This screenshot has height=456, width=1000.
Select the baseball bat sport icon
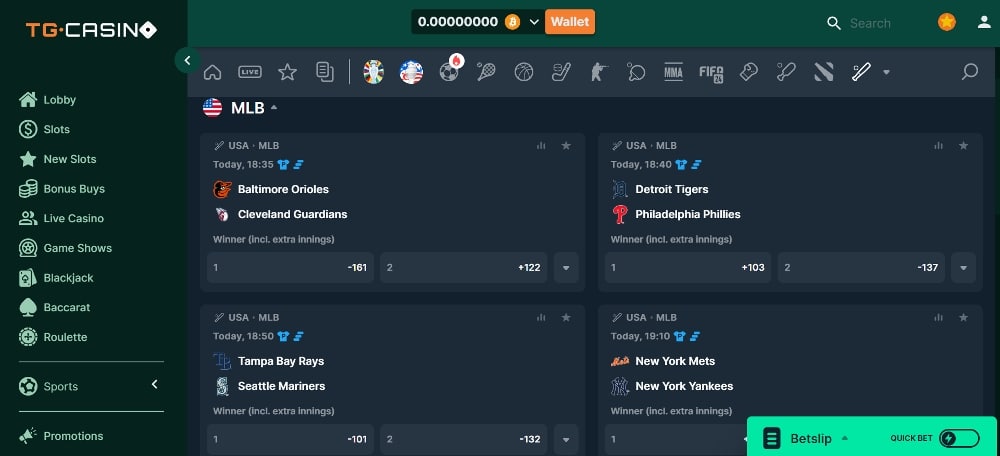click(x=862, y=72)
